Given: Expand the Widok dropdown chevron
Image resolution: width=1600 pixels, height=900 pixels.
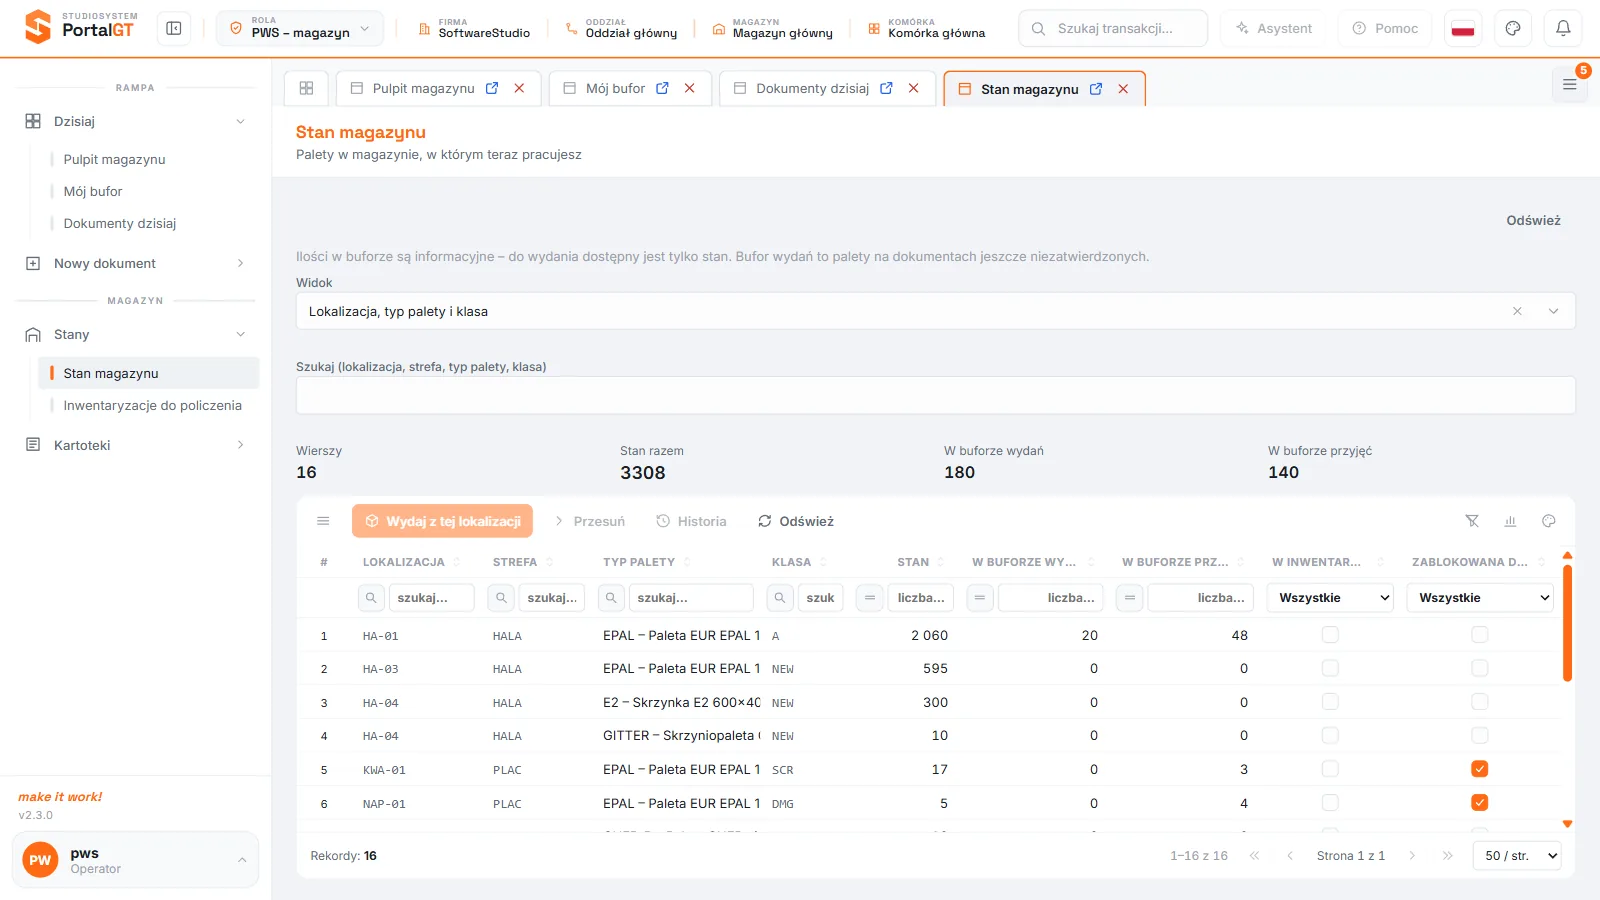Looking at the screenshot, I should 1553,311.
